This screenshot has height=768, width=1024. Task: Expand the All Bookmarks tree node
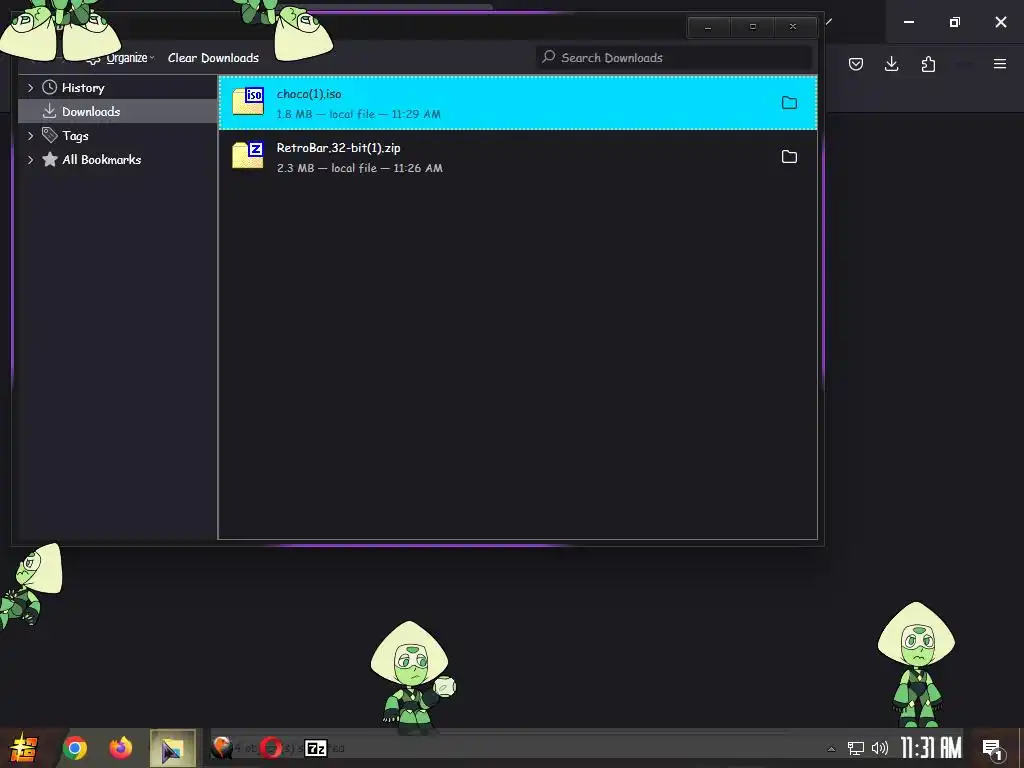31,159
